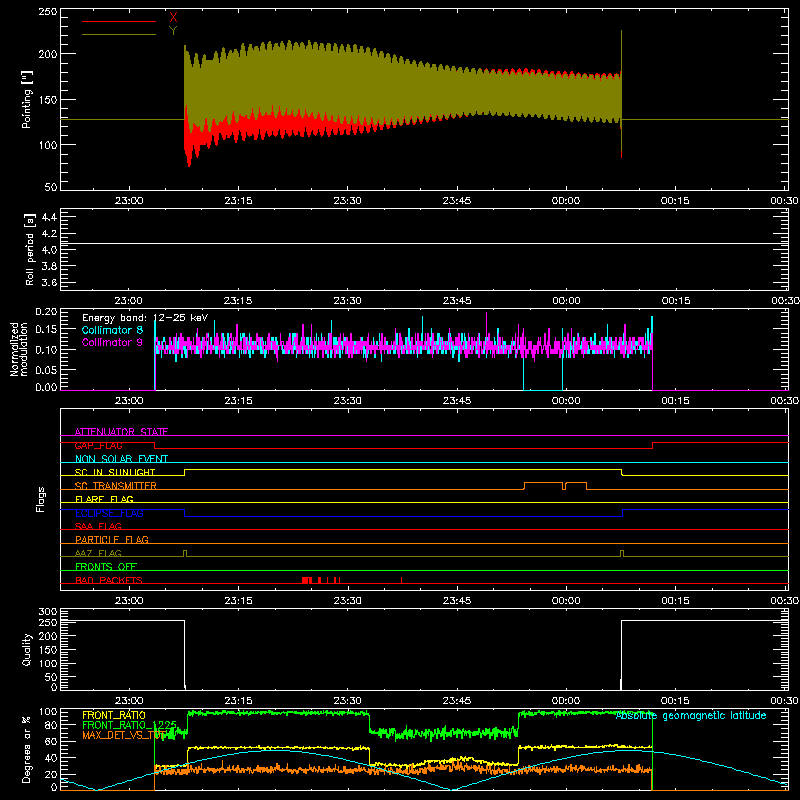Click the 00:00 time label under Roll period plot

coord(566,301)
